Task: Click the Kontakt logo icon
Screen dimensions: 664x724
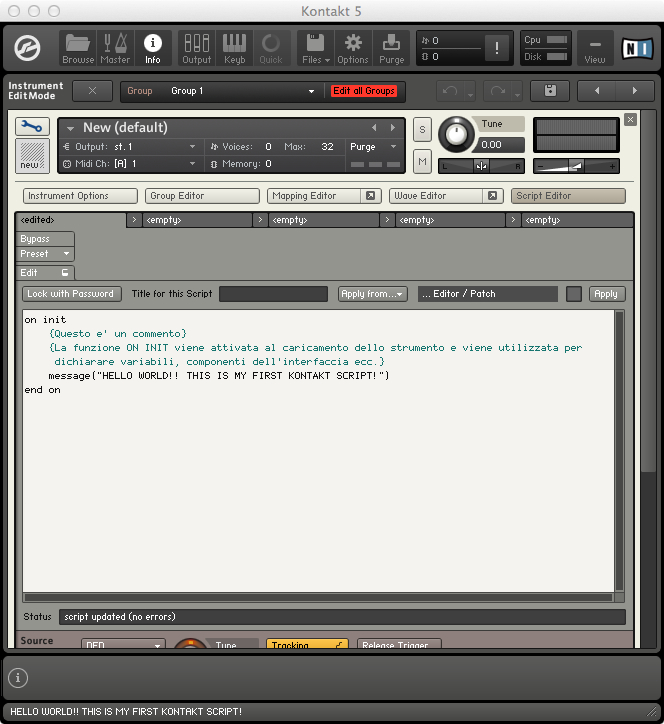Action: tap(27, 48)
